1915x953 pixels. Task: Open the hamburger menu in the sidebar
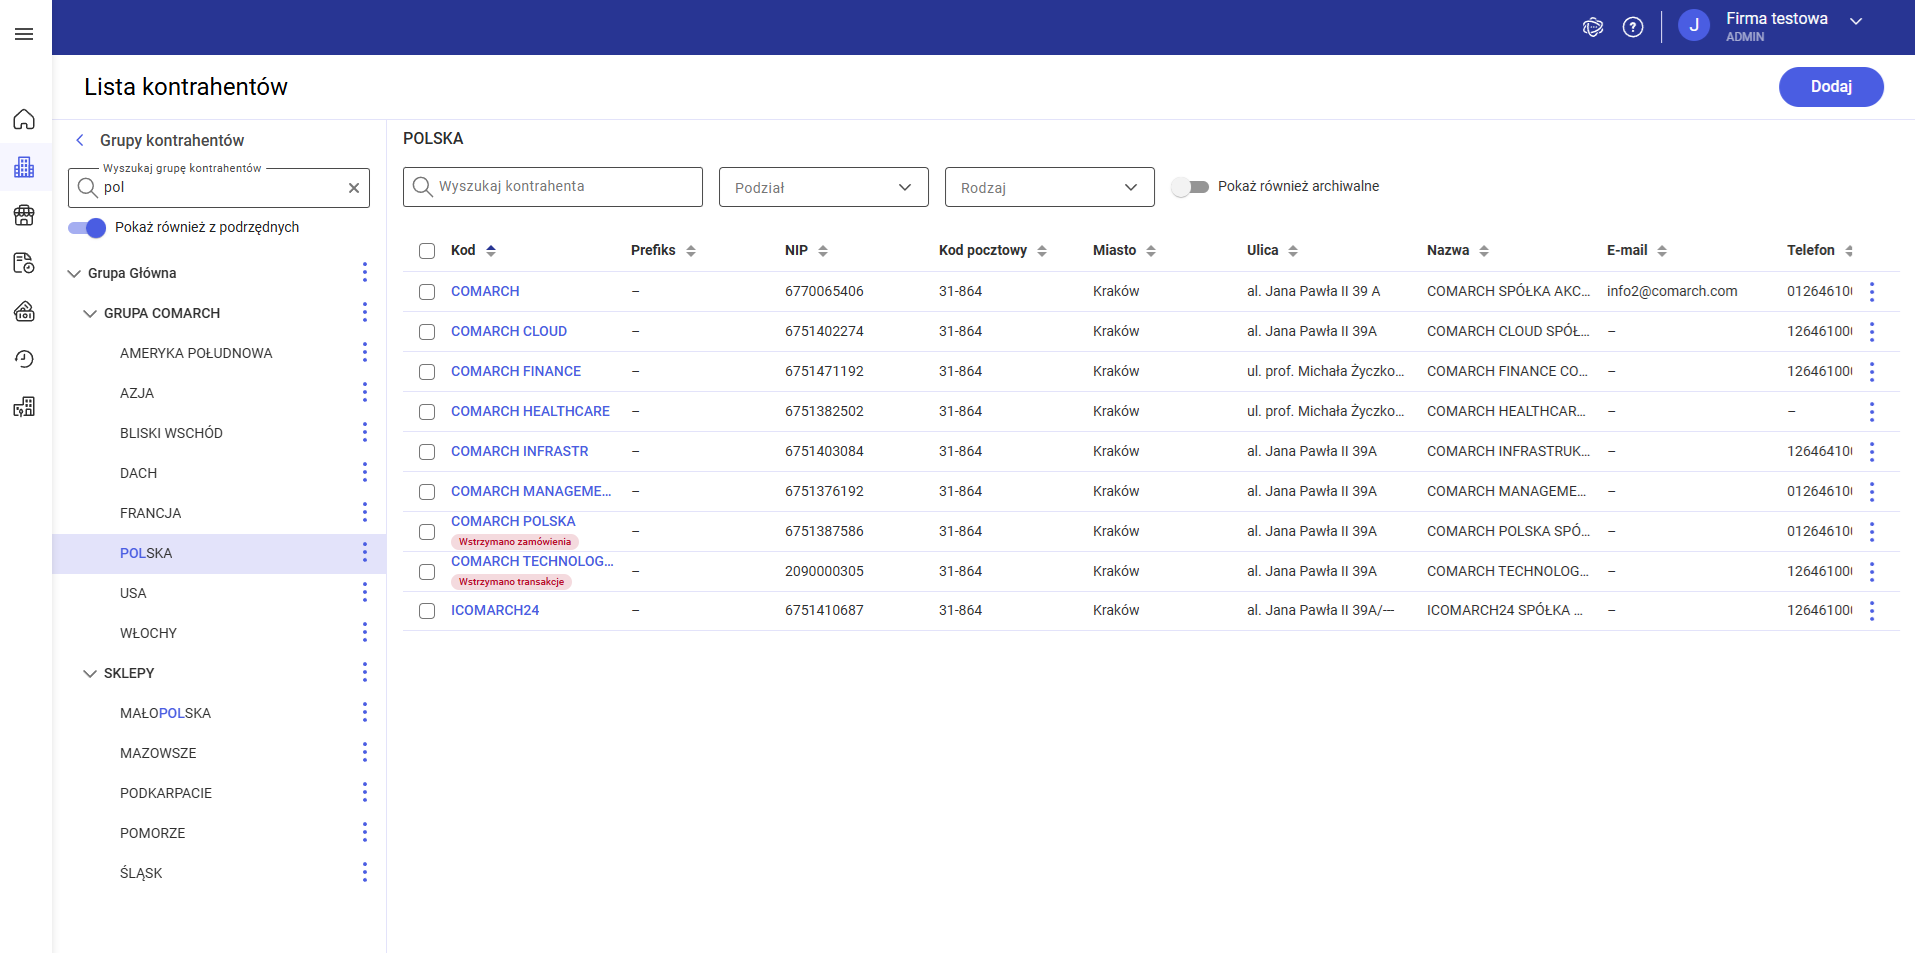tap(24, 34)
